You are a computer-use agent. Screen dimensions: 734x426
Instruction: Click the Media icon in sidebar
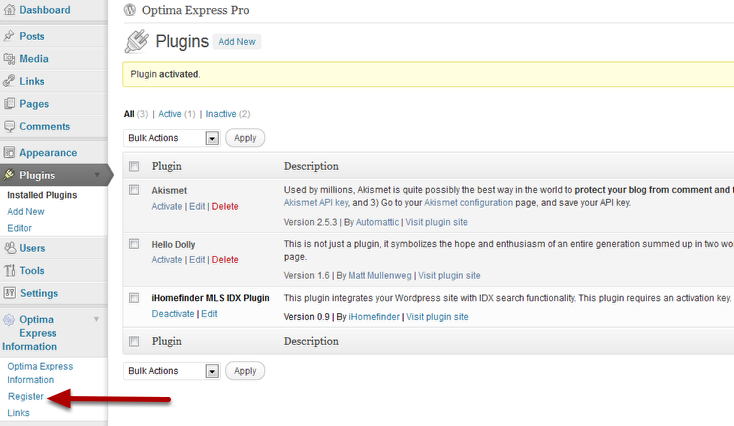tap(9, 59)
